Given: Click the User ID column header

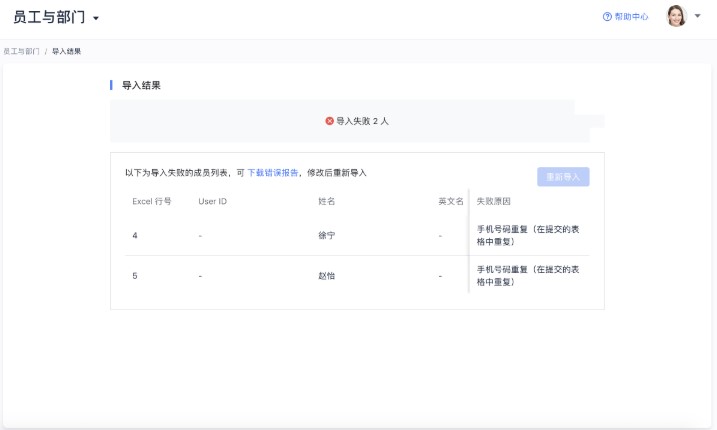Looking at the screenshot, I should (x=213, y=201).
